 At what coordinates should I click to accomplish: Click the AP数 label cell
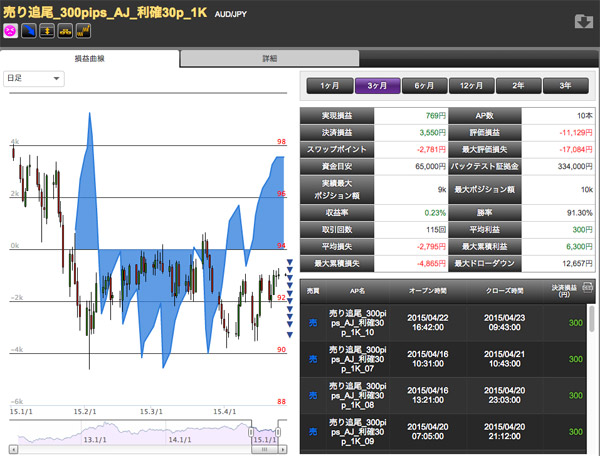pyautogui.click(x=484, y=116)
